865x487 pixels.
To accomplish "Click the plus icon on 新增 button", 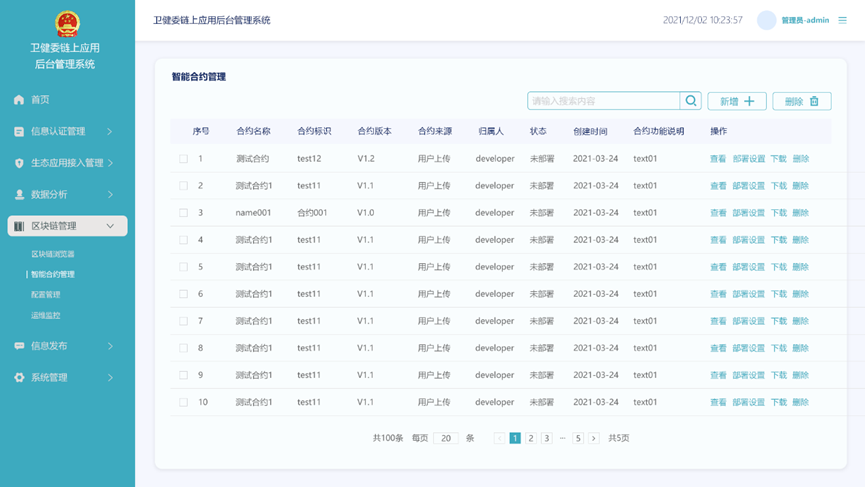I will tap(749, 101).
